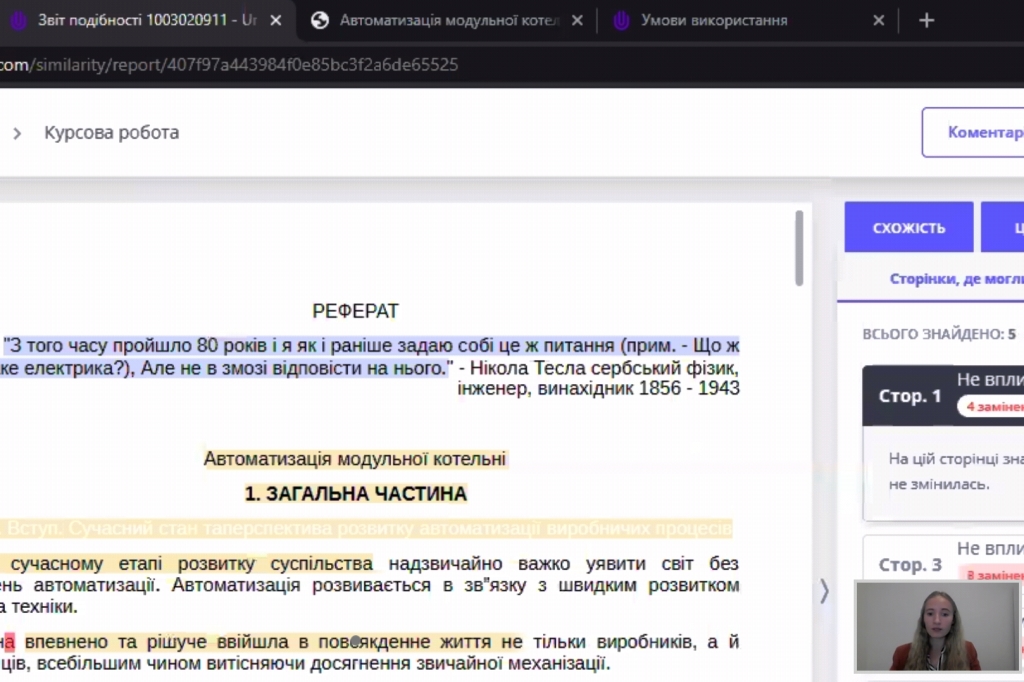Switch to the Звіт подібності 1003020911 tab
Image resolution: width=1024 pixels, height=682 pixels.
coord(147,20)
